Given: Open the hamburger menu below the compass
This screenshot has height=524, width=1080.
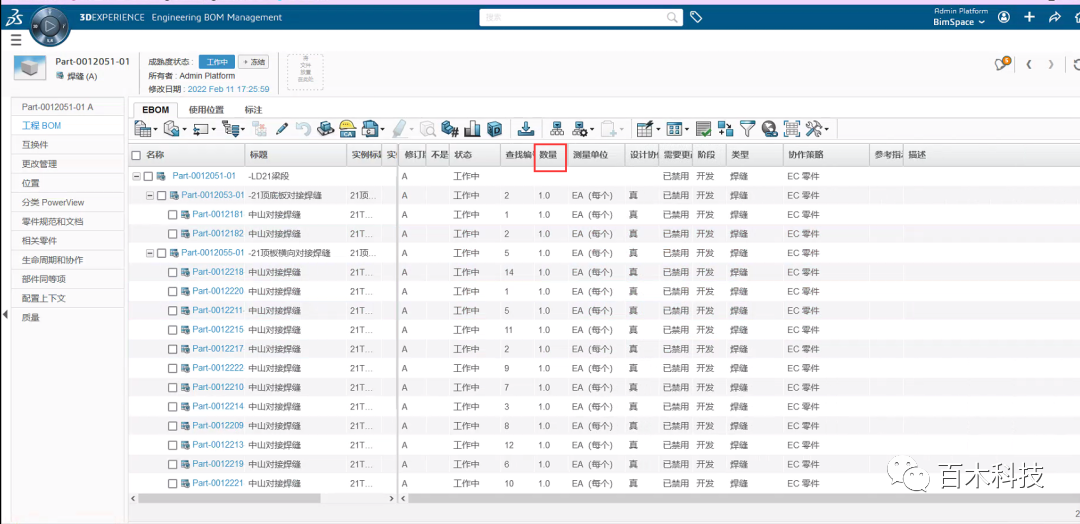Looking at the screenshot, I should point(15,40).
